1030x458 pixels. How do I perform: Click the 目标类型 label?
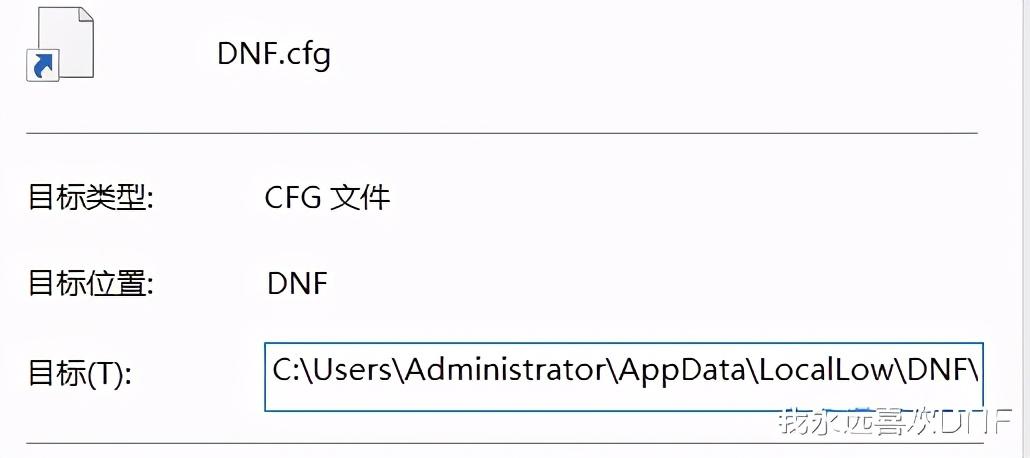coord(90,197)
